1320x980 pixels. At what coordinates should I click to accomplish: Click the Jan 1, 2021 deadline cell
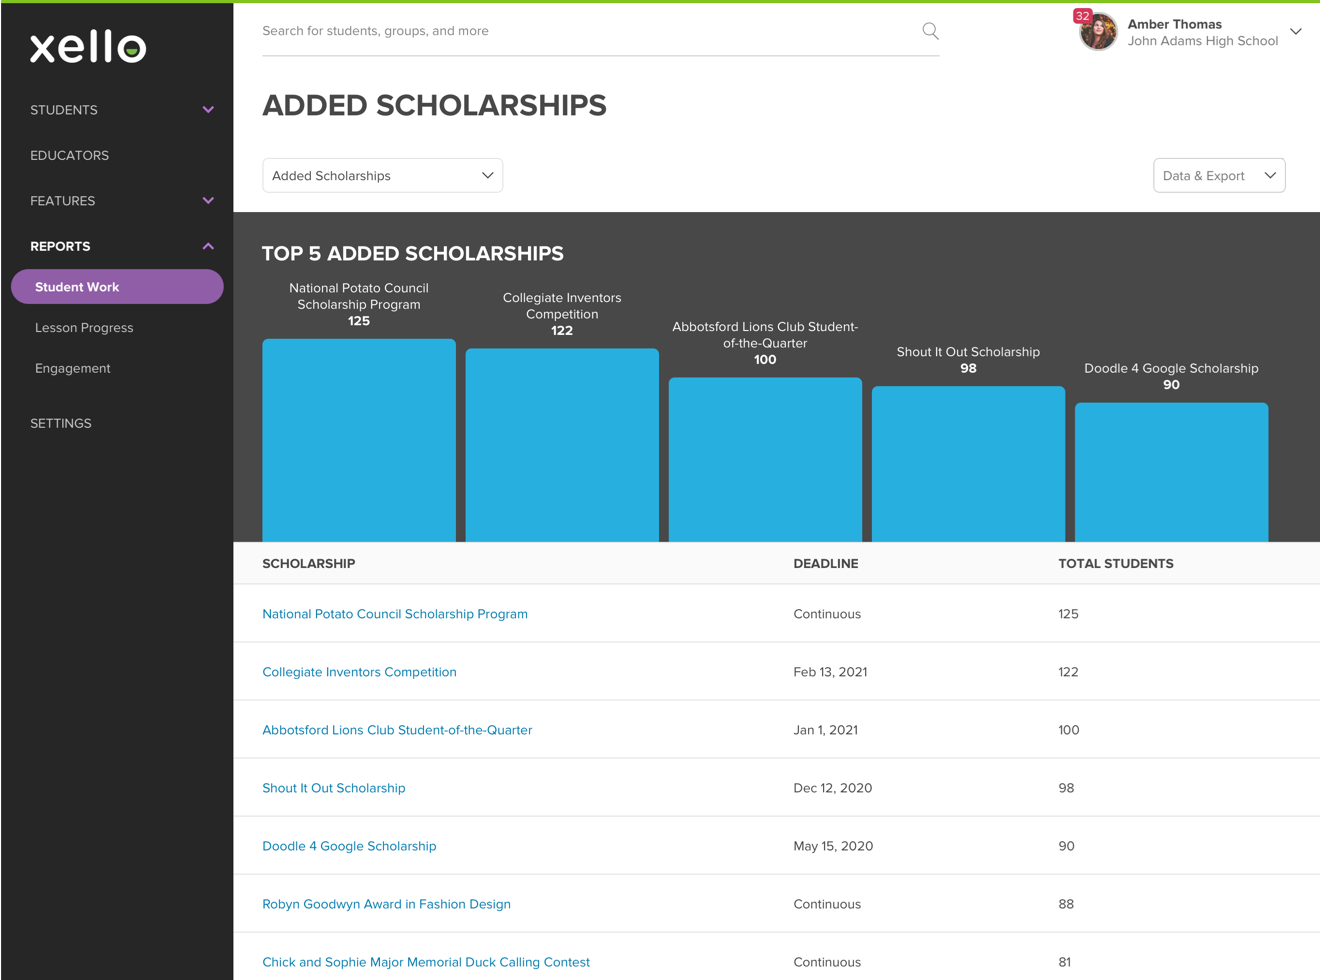[826, 730]
